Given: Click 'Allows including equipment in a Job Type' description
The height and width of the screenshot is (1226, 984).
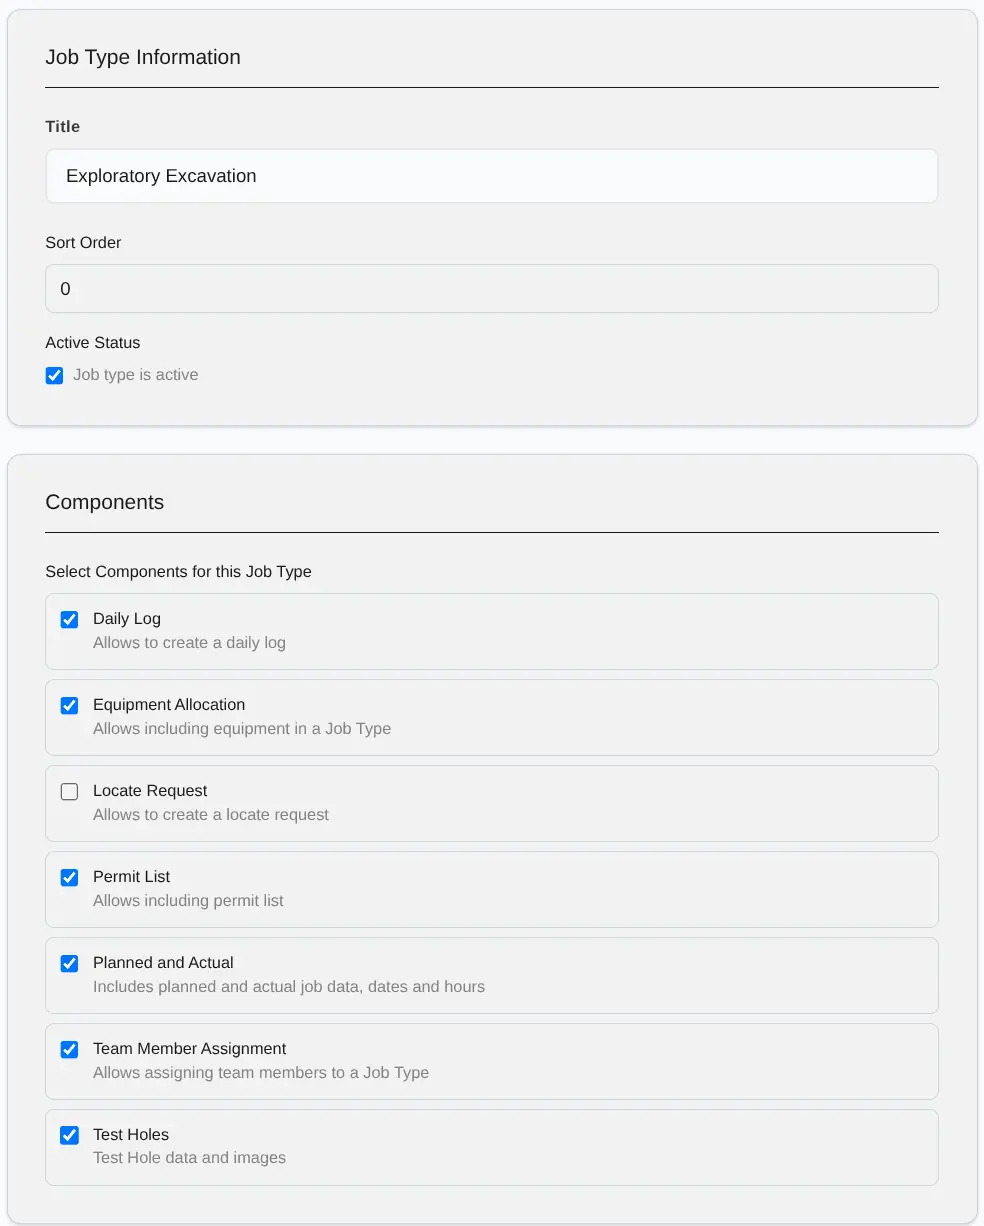Looking at the screenshot, I should pos(242,729).
